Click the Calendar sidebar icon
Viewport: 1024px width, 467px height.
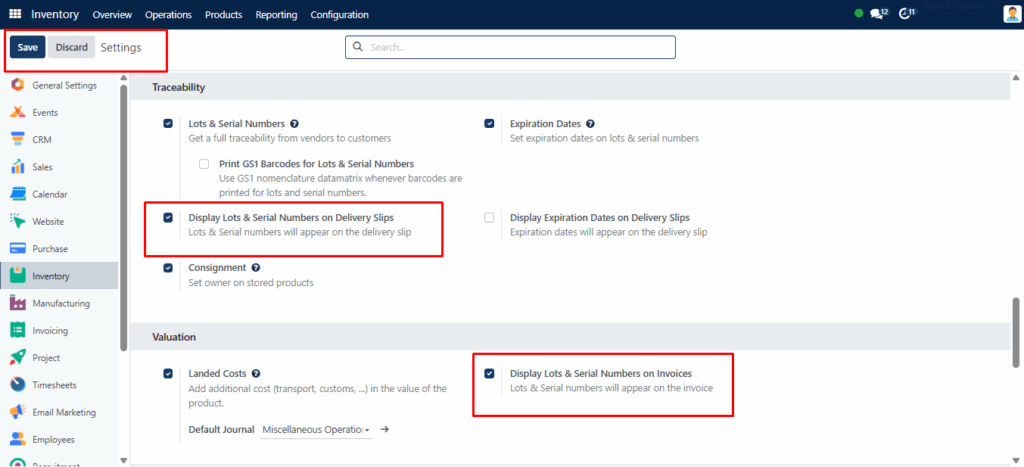point(18,194)
